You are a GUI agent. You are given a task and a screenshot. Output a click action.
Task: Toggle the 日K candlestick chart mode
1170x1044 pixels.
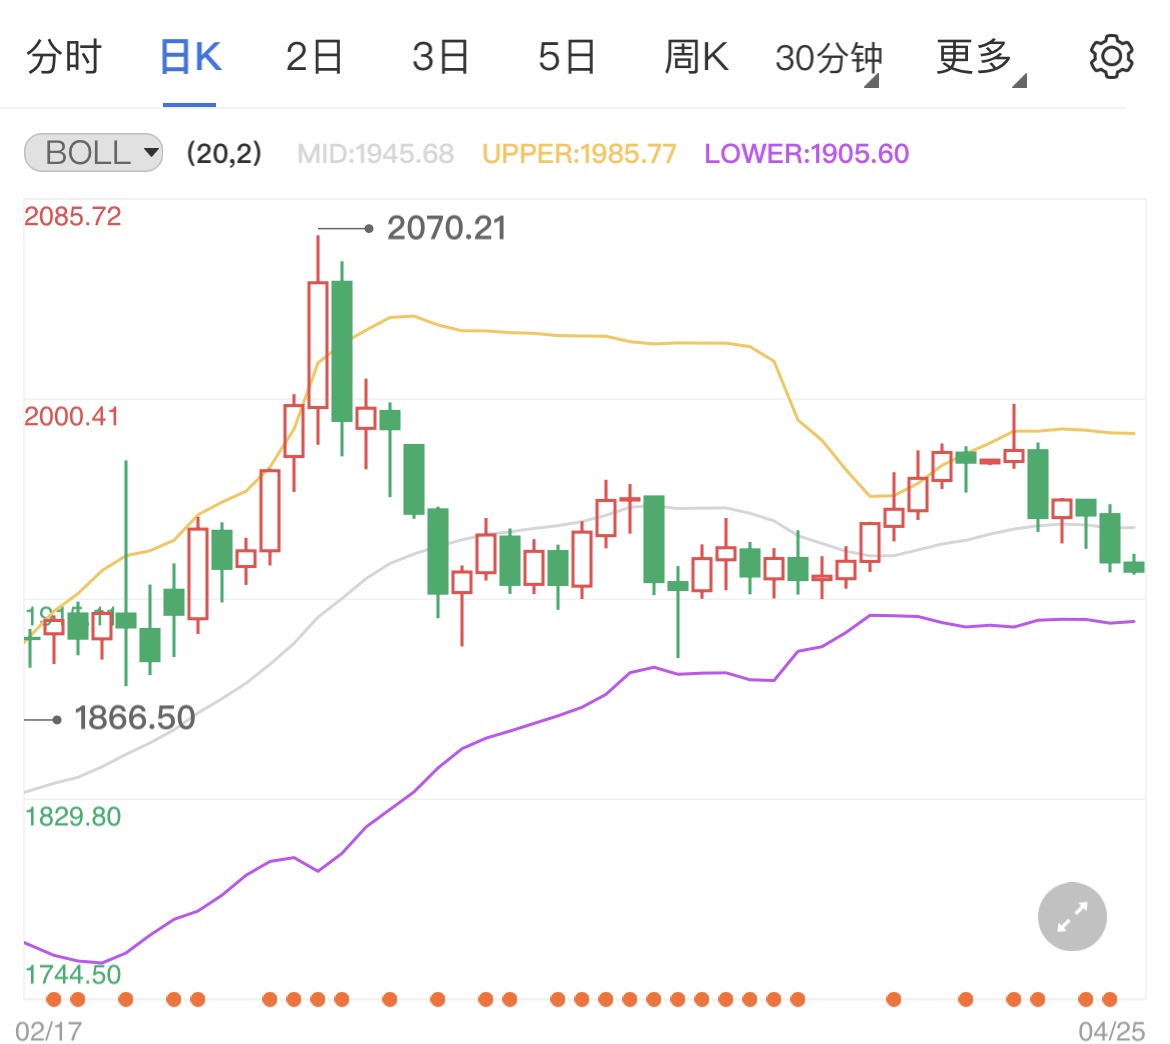[188, 56]
